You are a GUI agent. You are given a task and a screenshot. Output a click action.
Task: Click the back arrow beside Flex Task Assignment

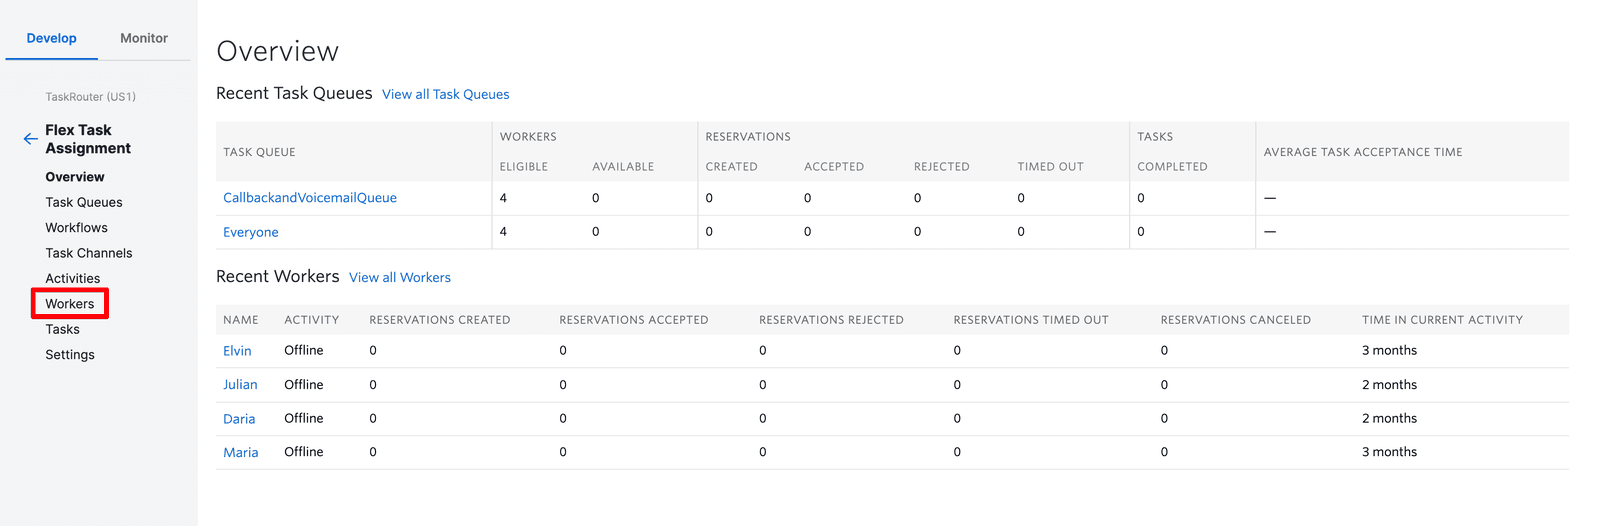30,139
